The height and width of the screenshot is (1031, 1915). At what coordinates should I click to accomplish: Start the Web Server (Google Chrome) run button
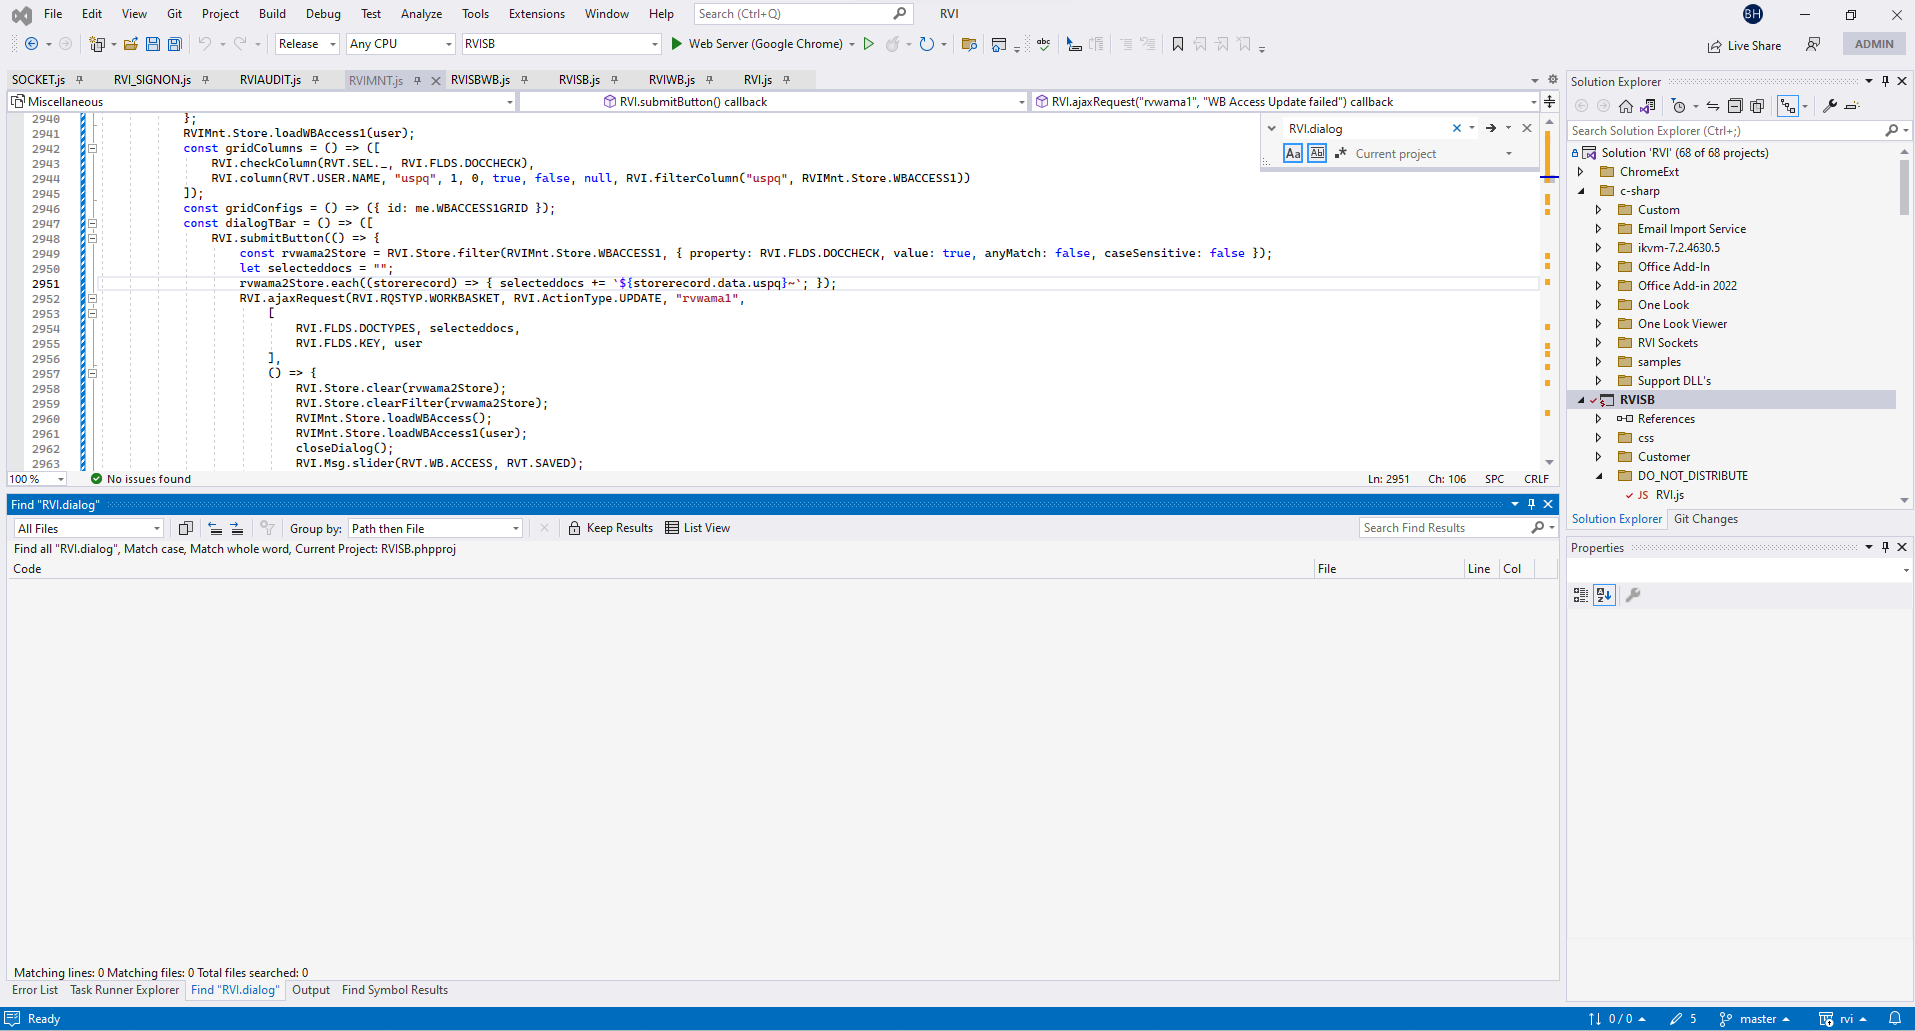pyautogui.click(x=677, y=44)
